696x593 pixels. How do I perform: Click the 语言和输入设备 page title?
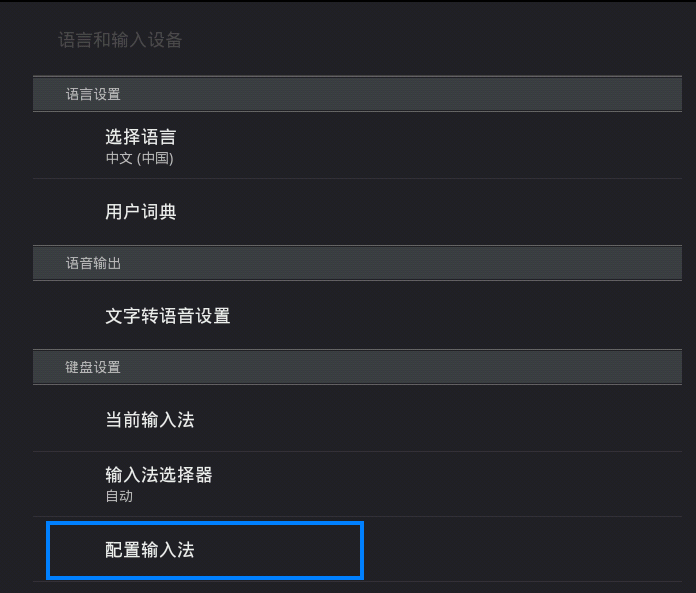coord(120,40)
